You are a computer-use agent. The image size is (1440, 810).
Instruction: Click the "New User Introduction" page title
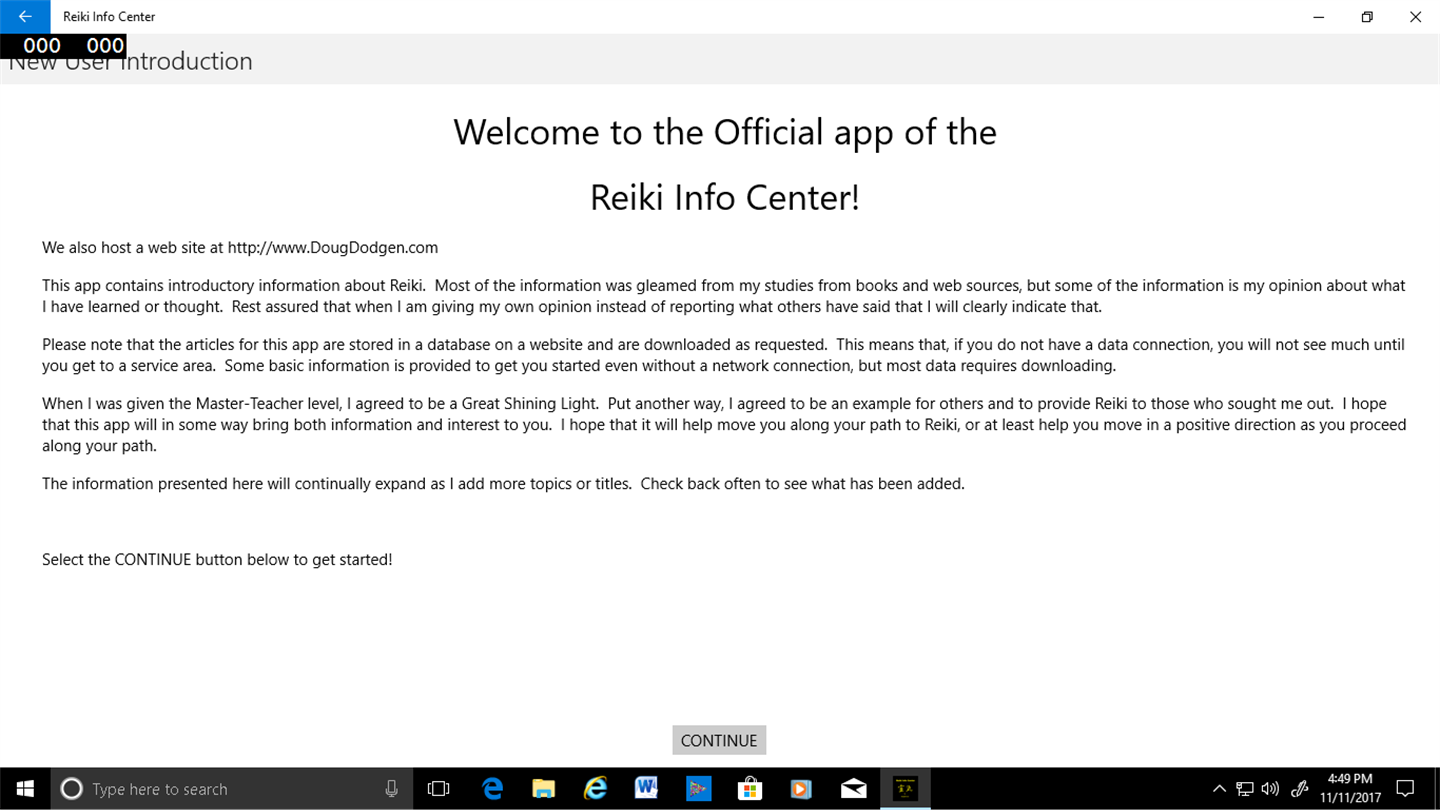130,61
